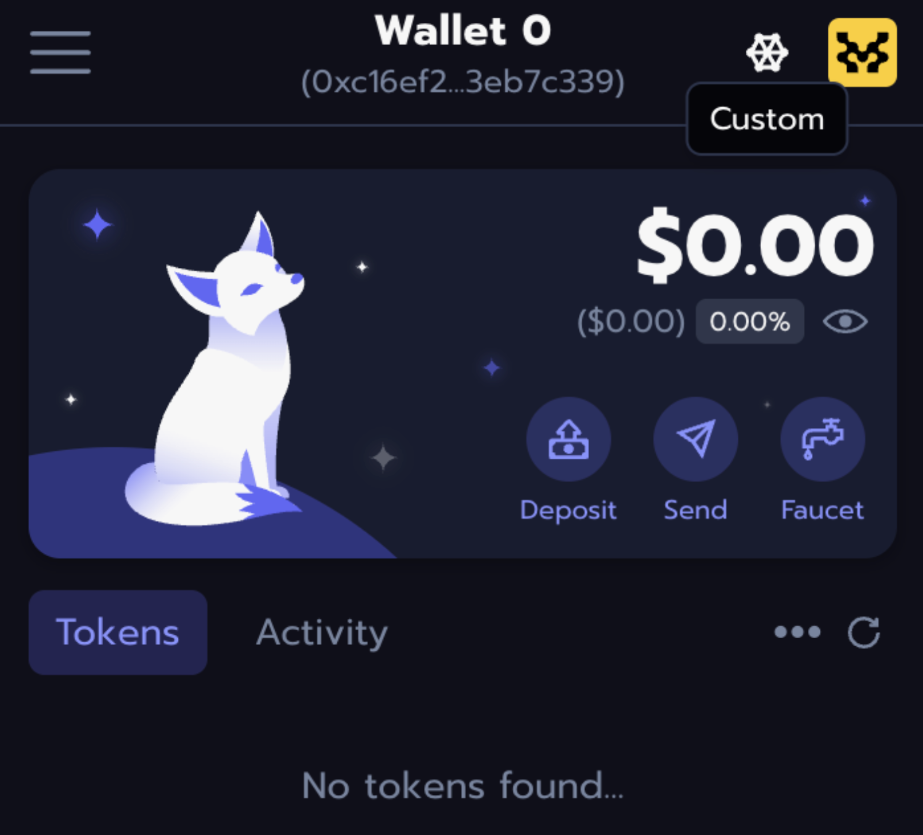Open the three dots options menu

coord(797,632)
